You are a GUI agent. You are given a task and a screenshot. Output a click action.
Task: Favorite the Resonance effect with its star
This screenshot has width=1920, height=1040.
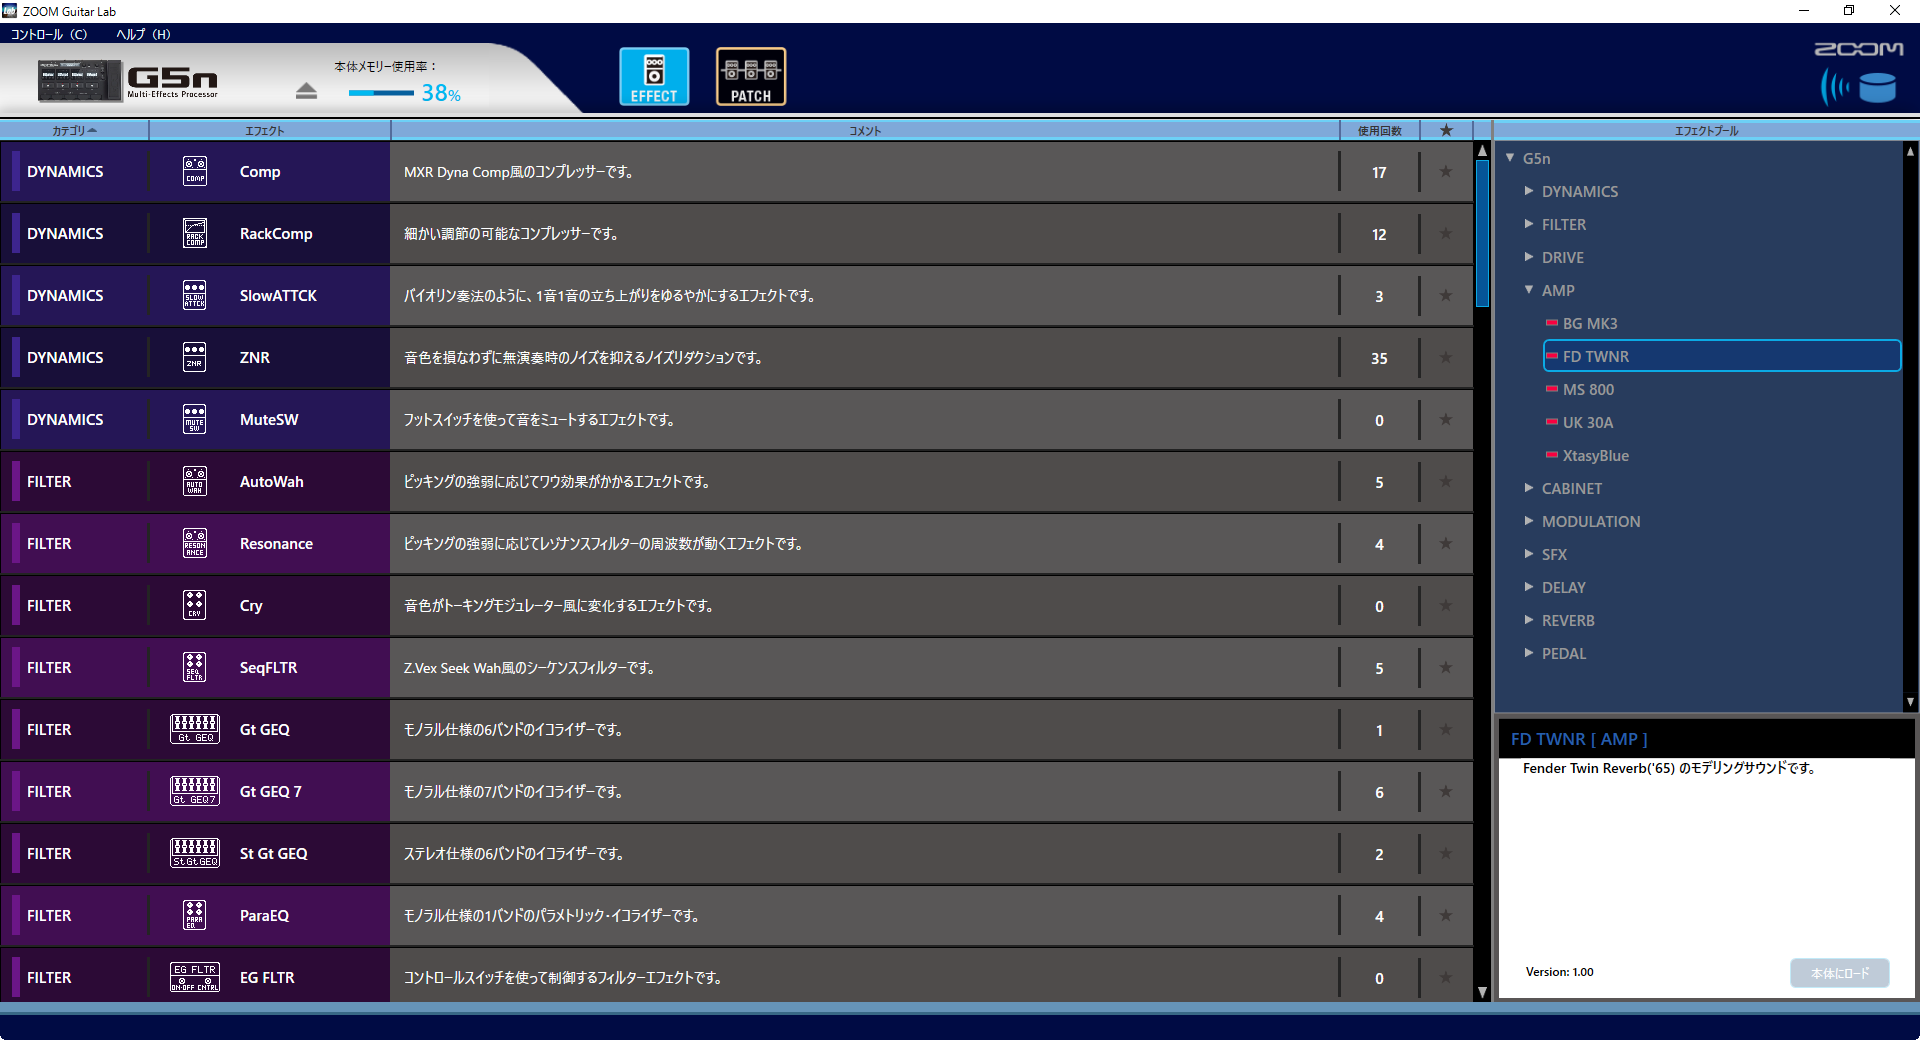[1446, 543]
